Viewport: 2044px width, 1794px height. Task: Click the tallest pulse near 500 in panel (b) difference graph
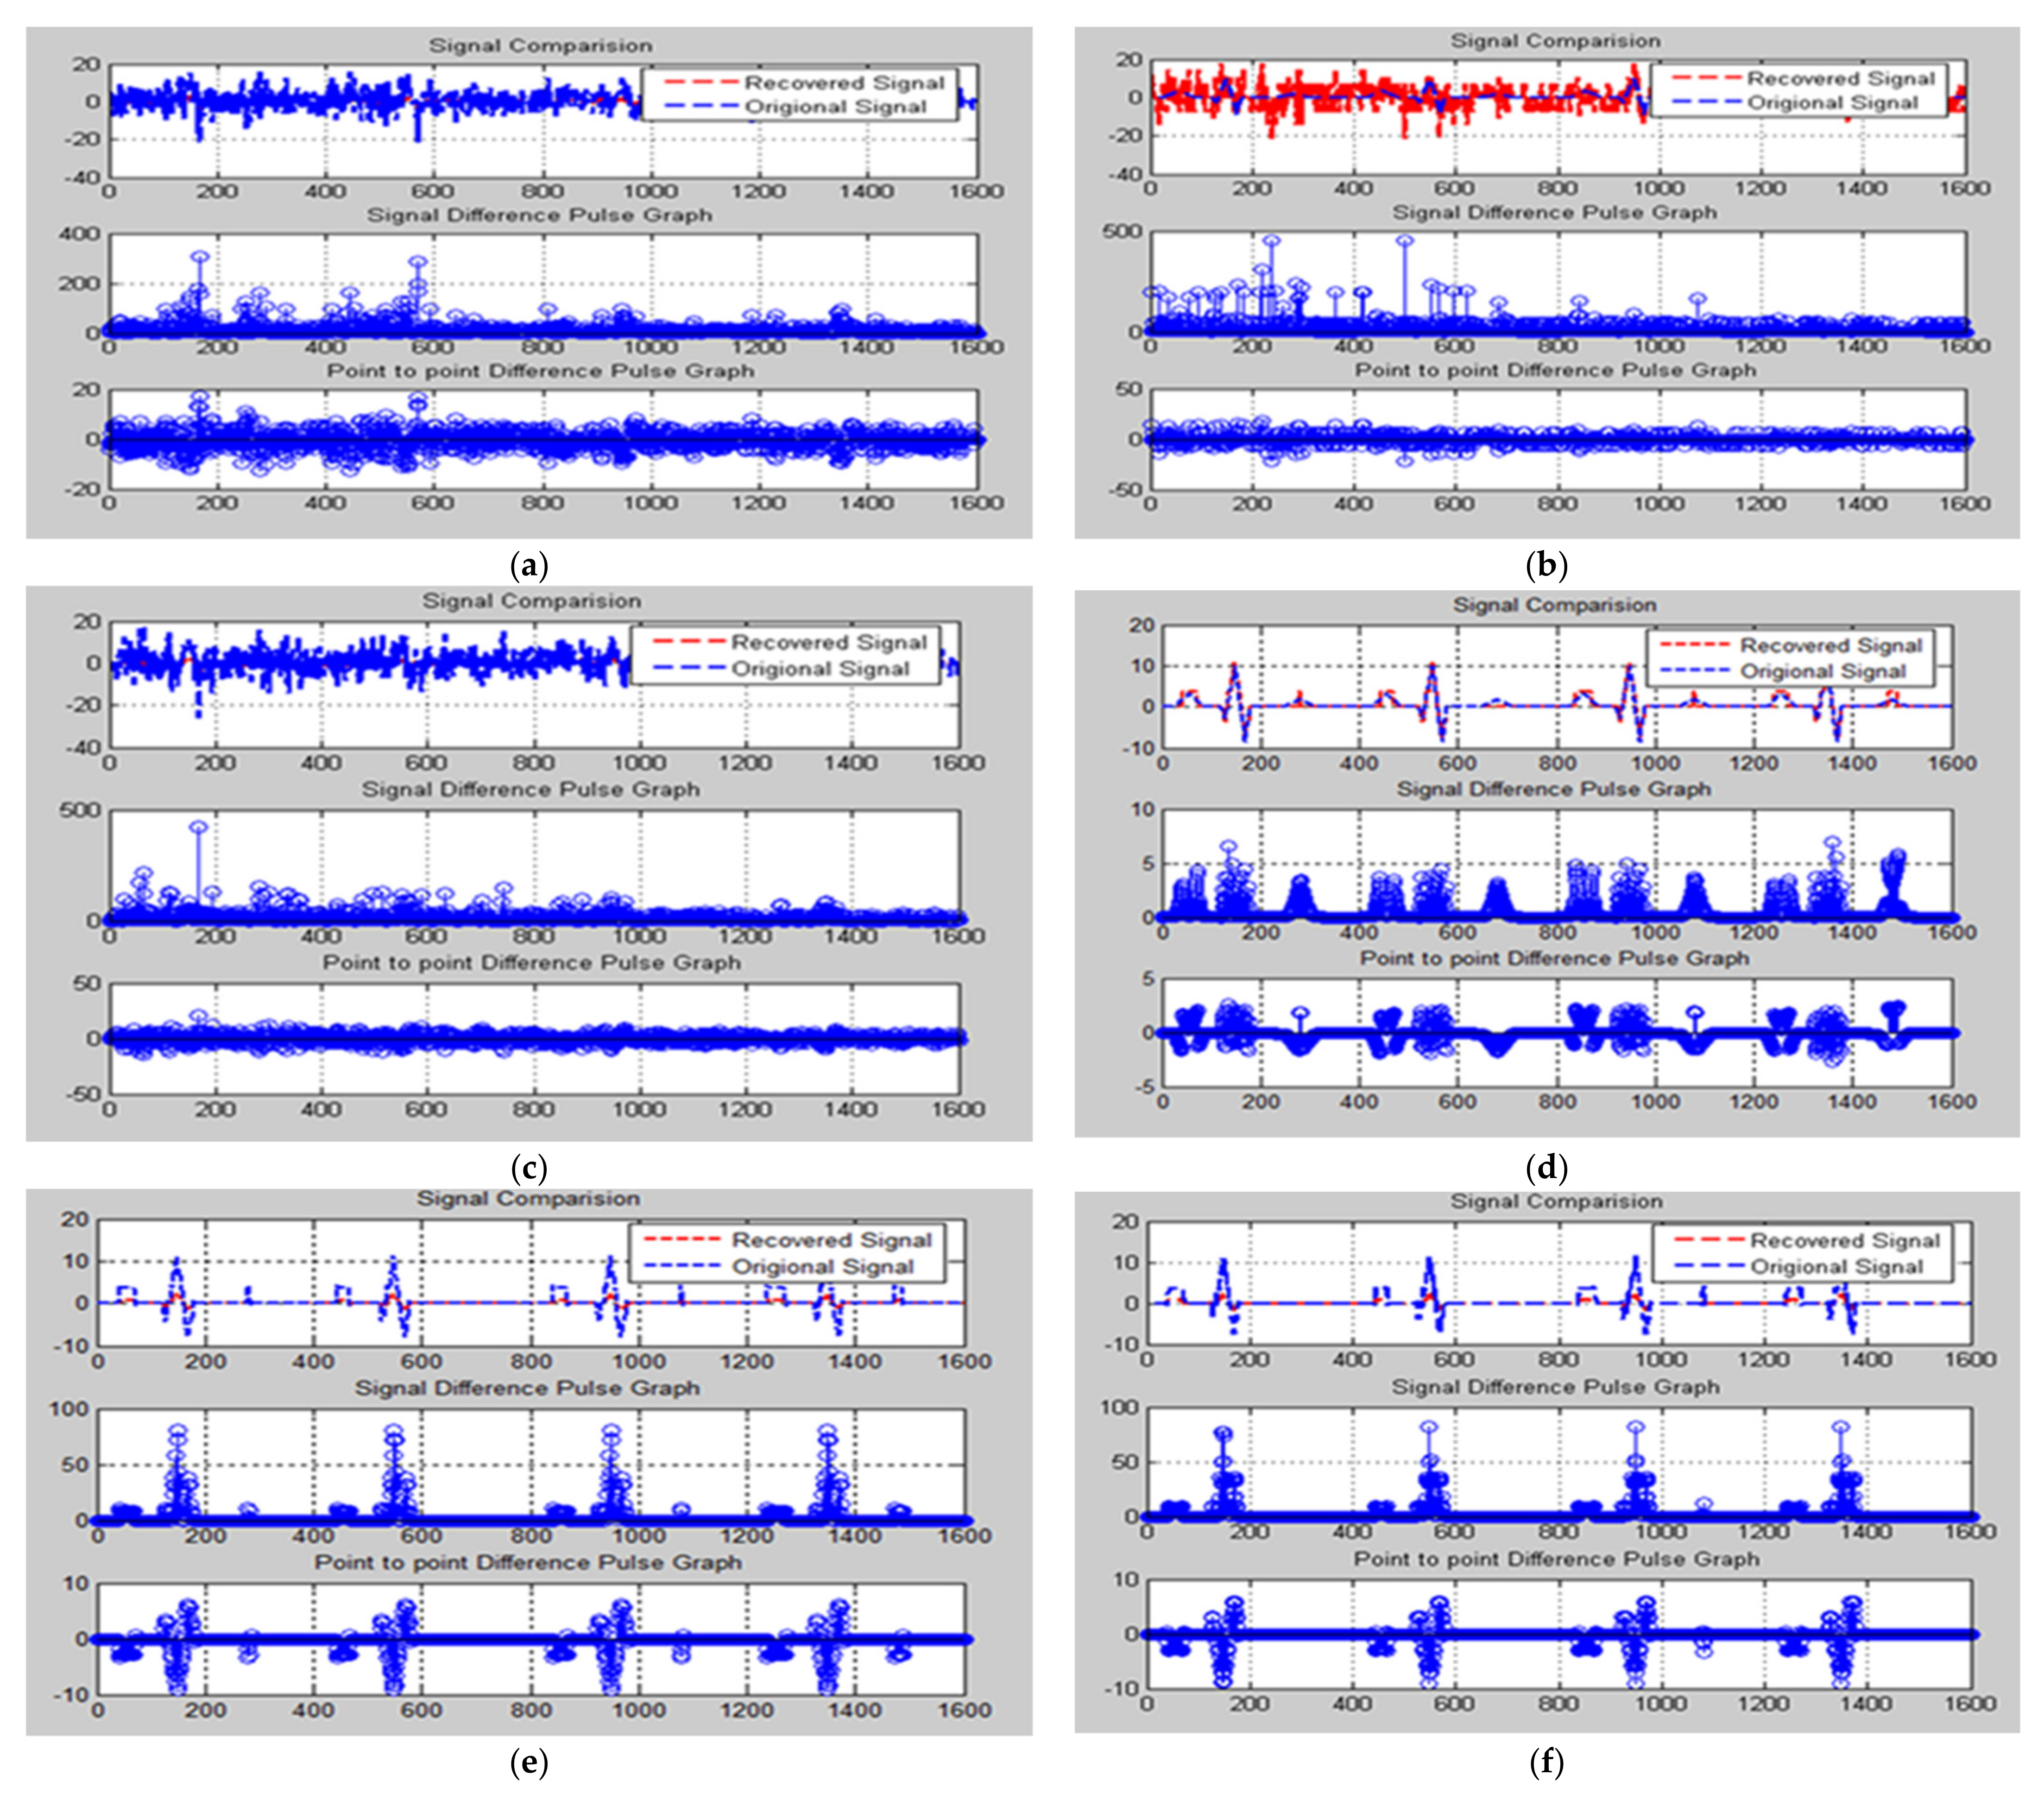click(x=1404, y=241)
